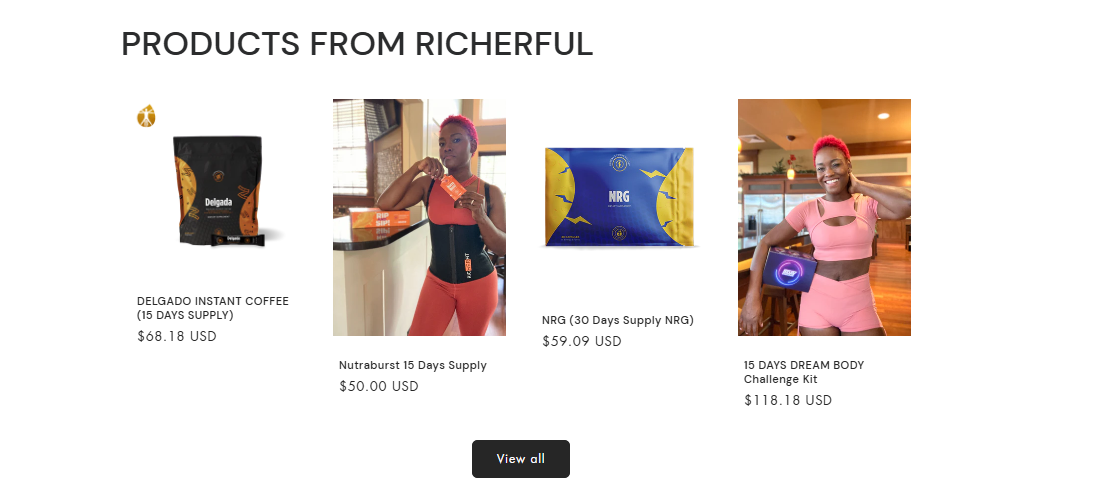Click the NRG logo text on the package

tap(619, 196)
